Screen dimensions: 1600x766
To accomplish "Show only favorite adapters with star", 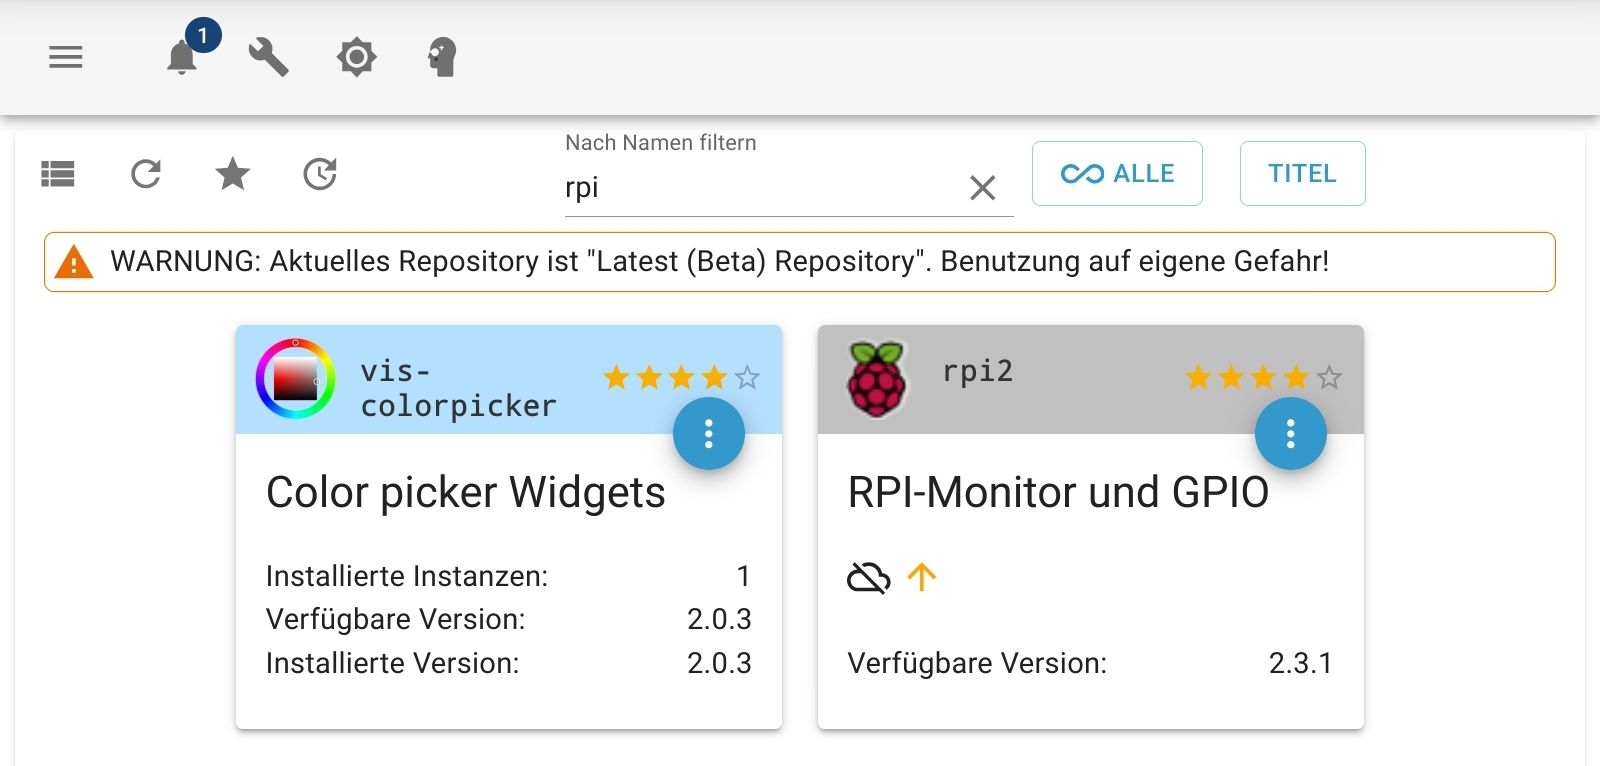I will 233,174.
